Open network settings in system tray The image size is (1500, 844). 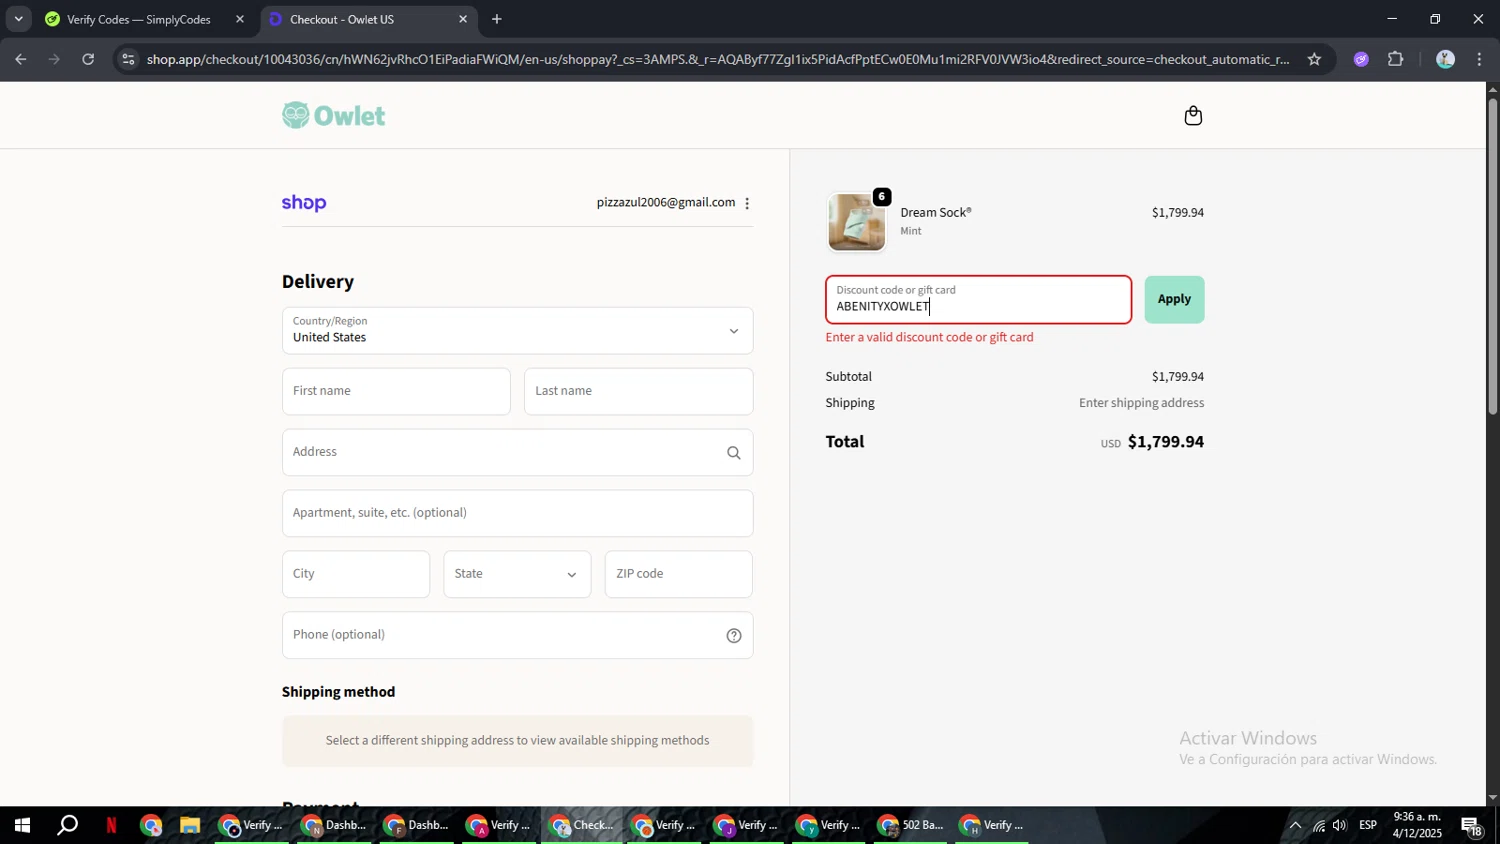point(1318,826)
